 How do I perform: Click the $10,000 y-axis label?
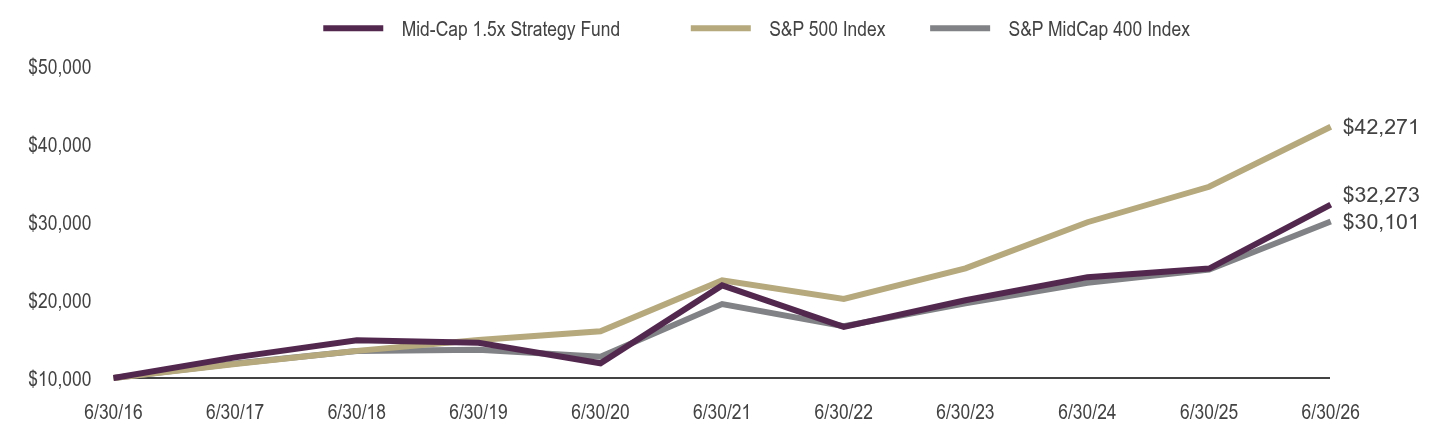pos(62,379)
